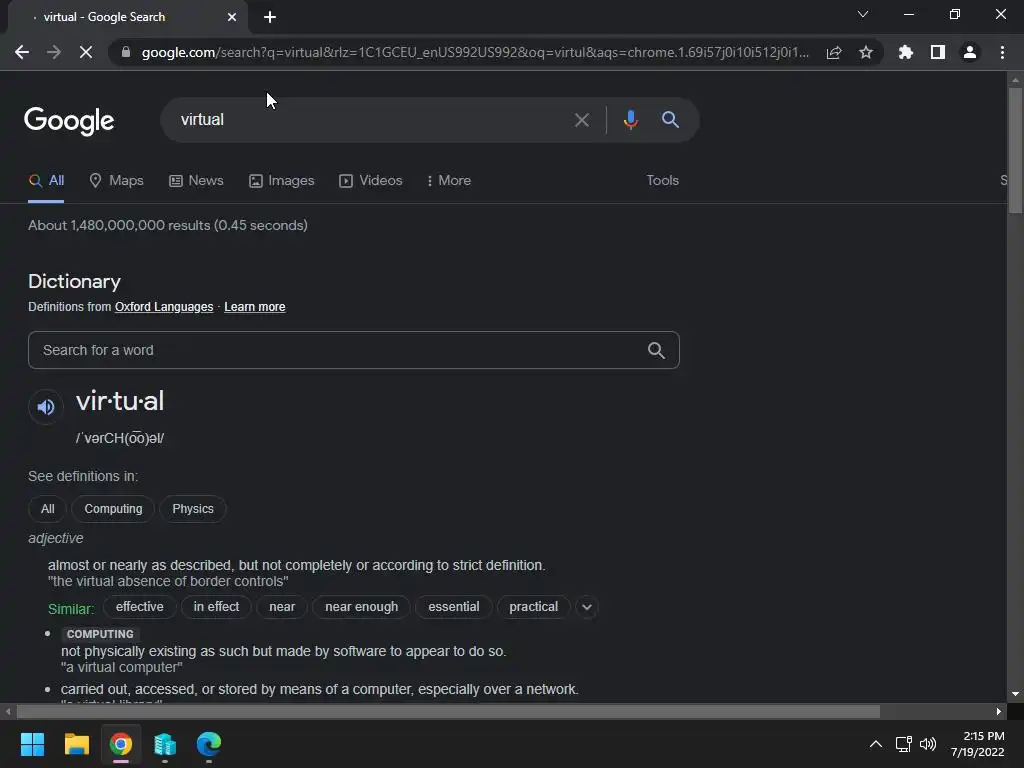Click the horizontal scrollbar thumb
Image resolution: width=1024 pixels, height=768 pixels.
448,711
